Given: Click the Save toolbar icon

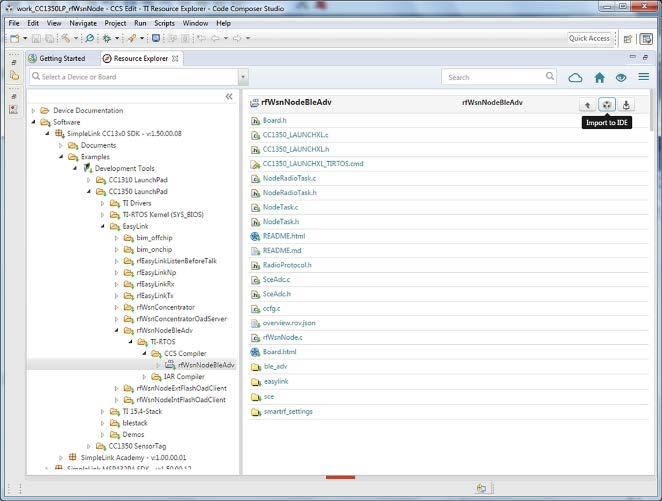Looking at the screenshot, I should click(36, 39).
